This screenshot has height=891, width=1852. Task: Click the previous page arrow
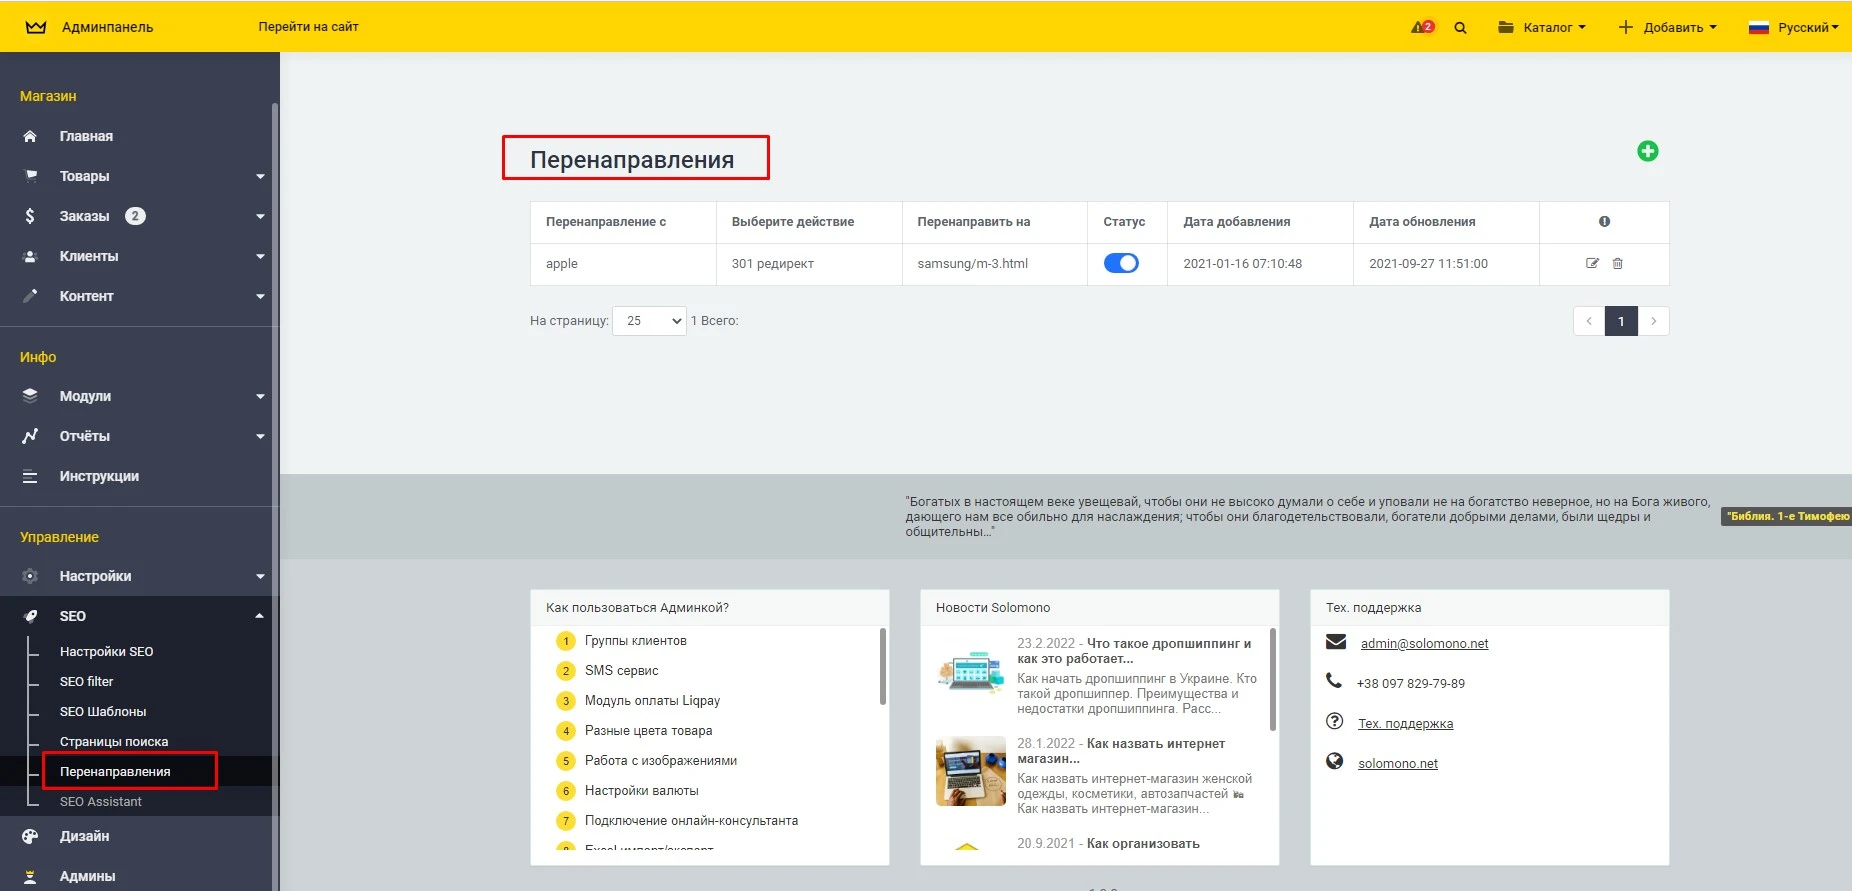click(1589, 321)
